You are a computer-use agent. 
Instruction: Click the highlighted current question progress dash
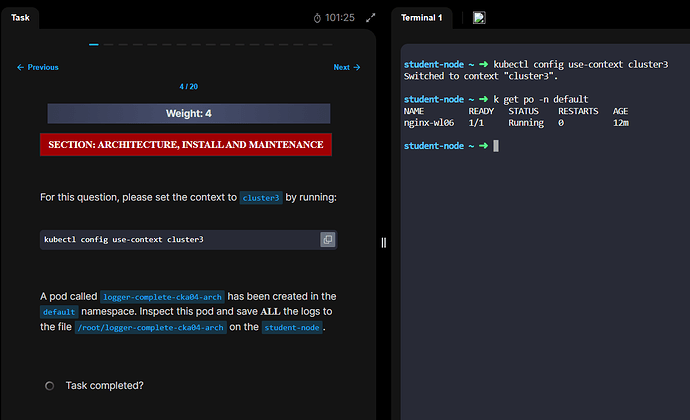point(94,44)
